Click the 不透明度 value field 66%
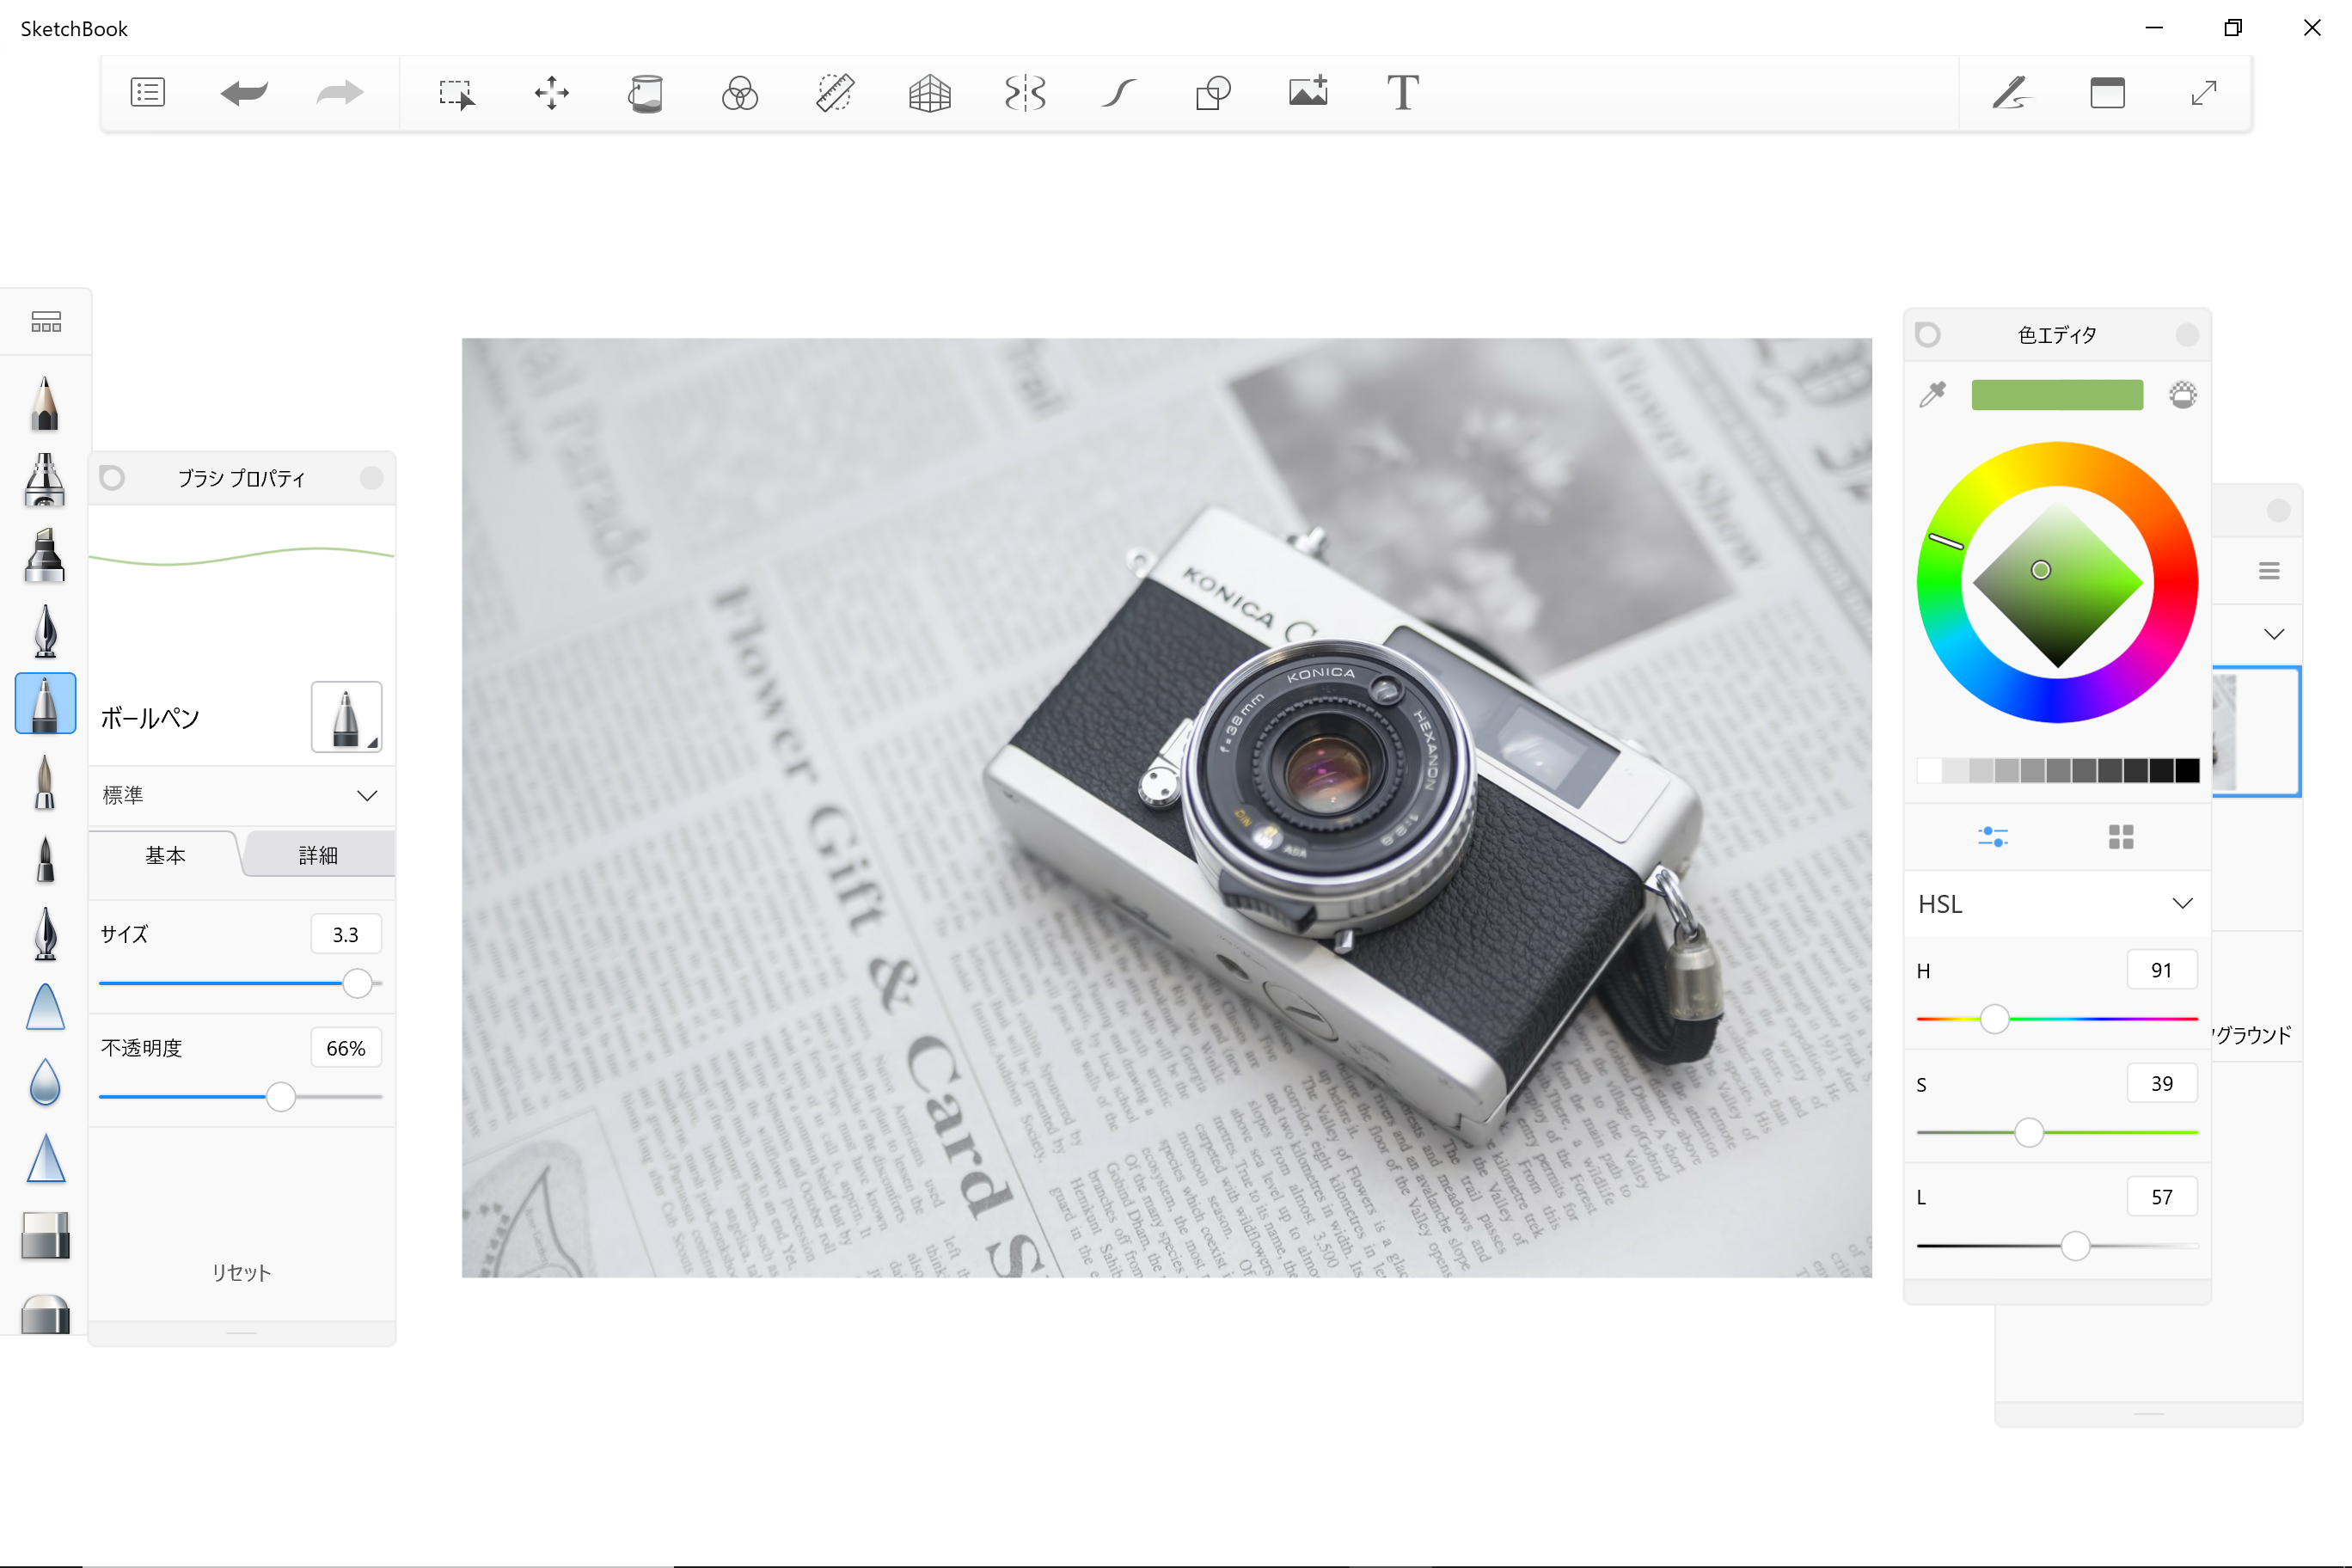This screenshot has height=1568, width=2352. [345, 1049]
